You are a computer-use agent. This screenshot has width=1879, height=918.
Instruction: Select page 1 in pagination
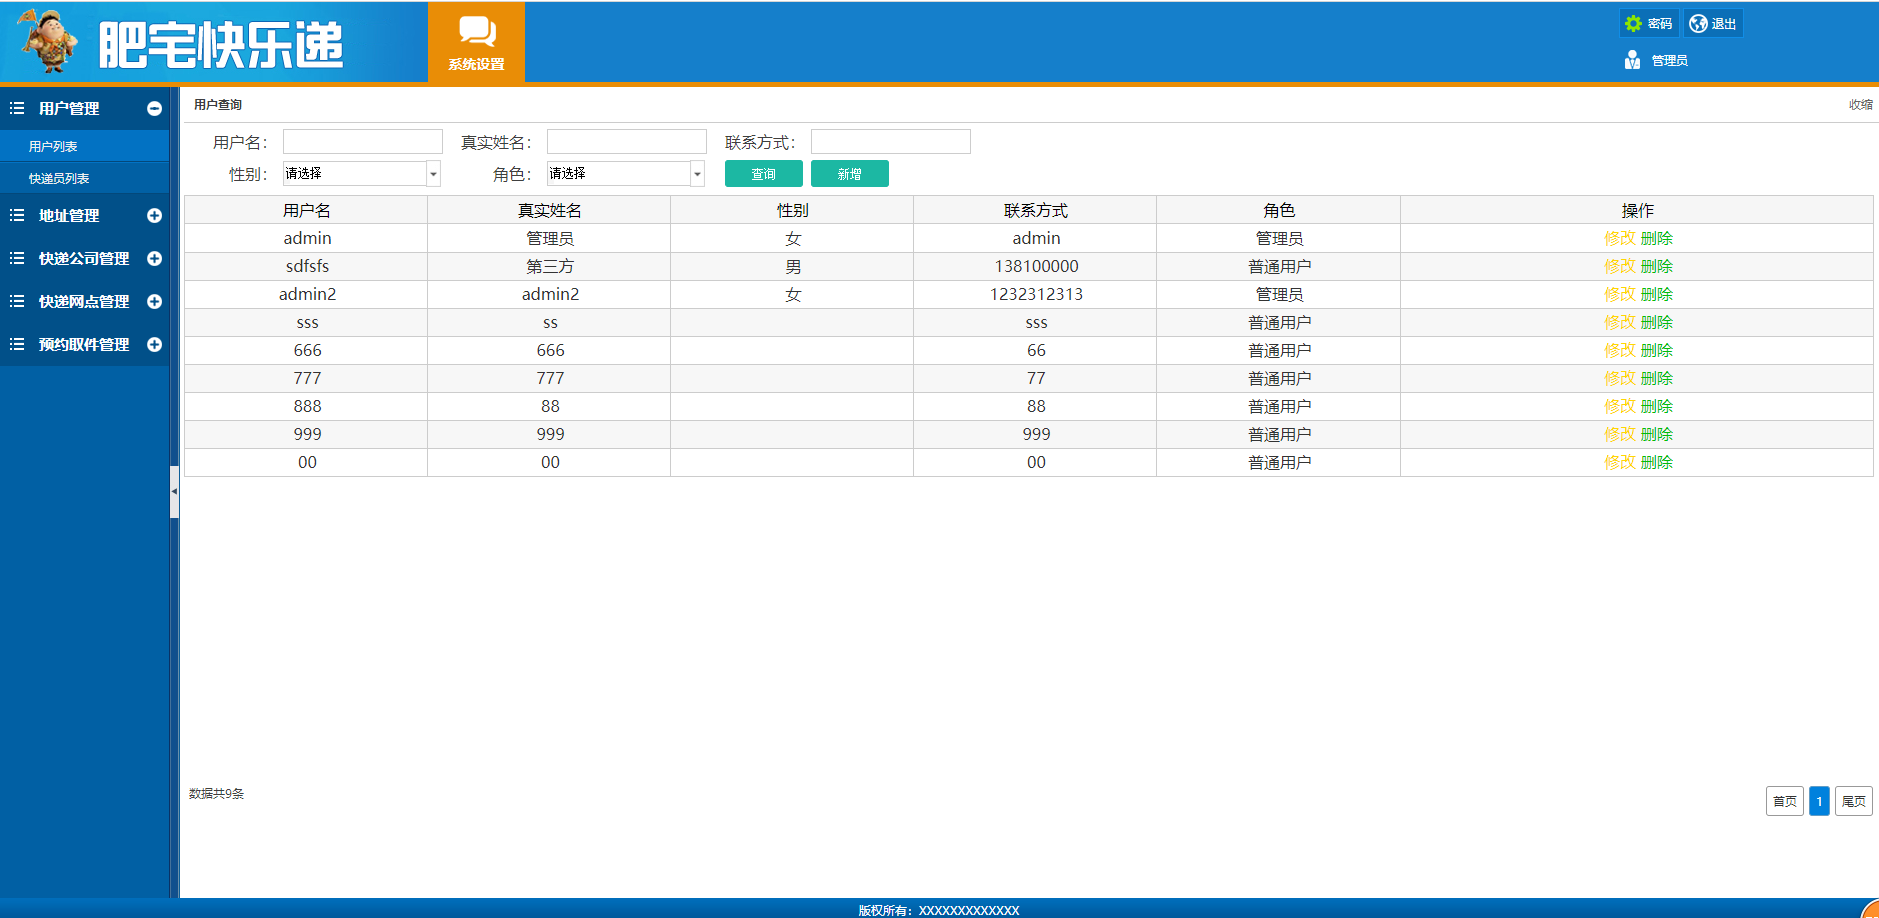[x=1819, y=801]
